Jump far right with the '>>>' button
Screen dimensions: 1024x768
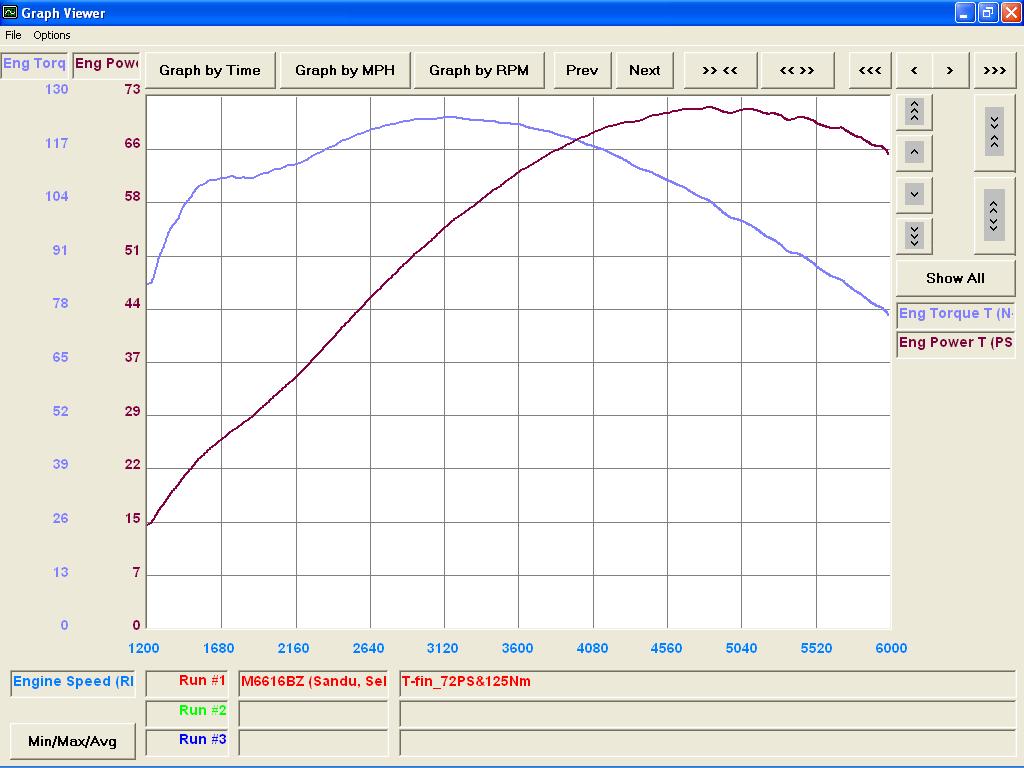994,70
